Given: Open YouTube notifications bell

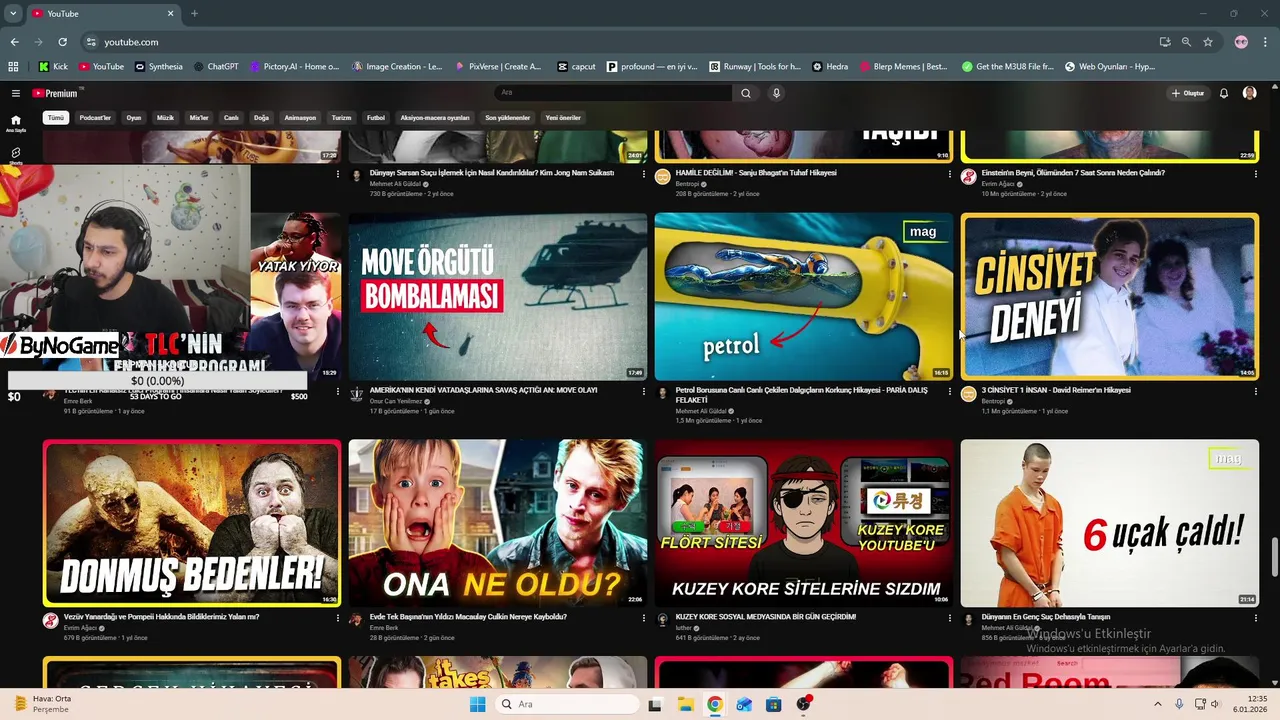Looking at the screenshot, I should 1223,93.
